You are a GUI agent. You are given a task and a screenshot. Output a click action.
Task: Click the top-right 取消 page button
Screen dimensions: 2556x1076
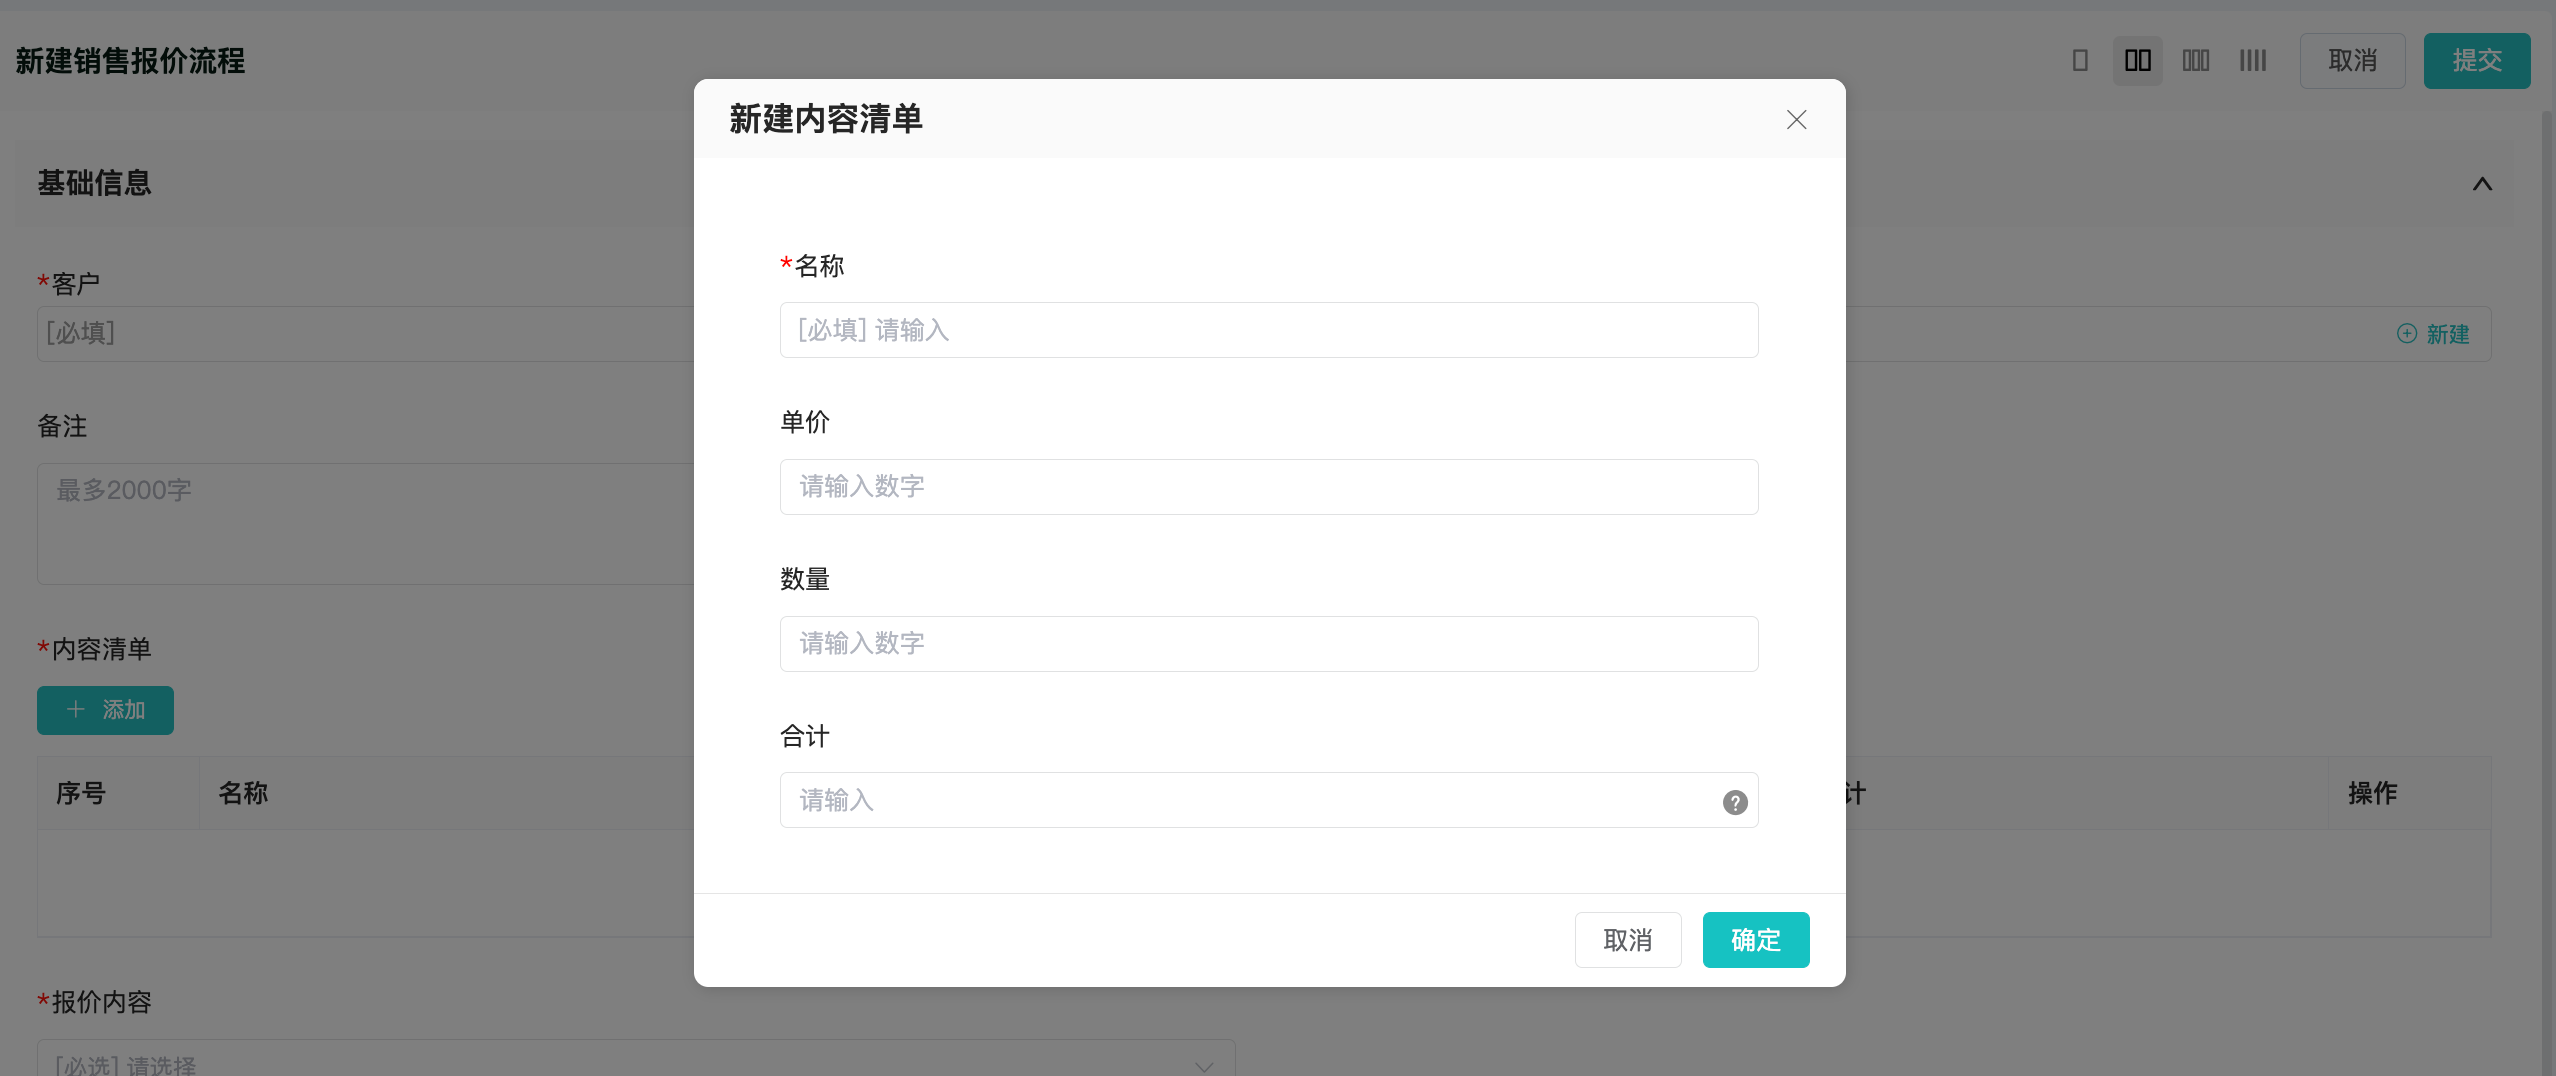2352,61
